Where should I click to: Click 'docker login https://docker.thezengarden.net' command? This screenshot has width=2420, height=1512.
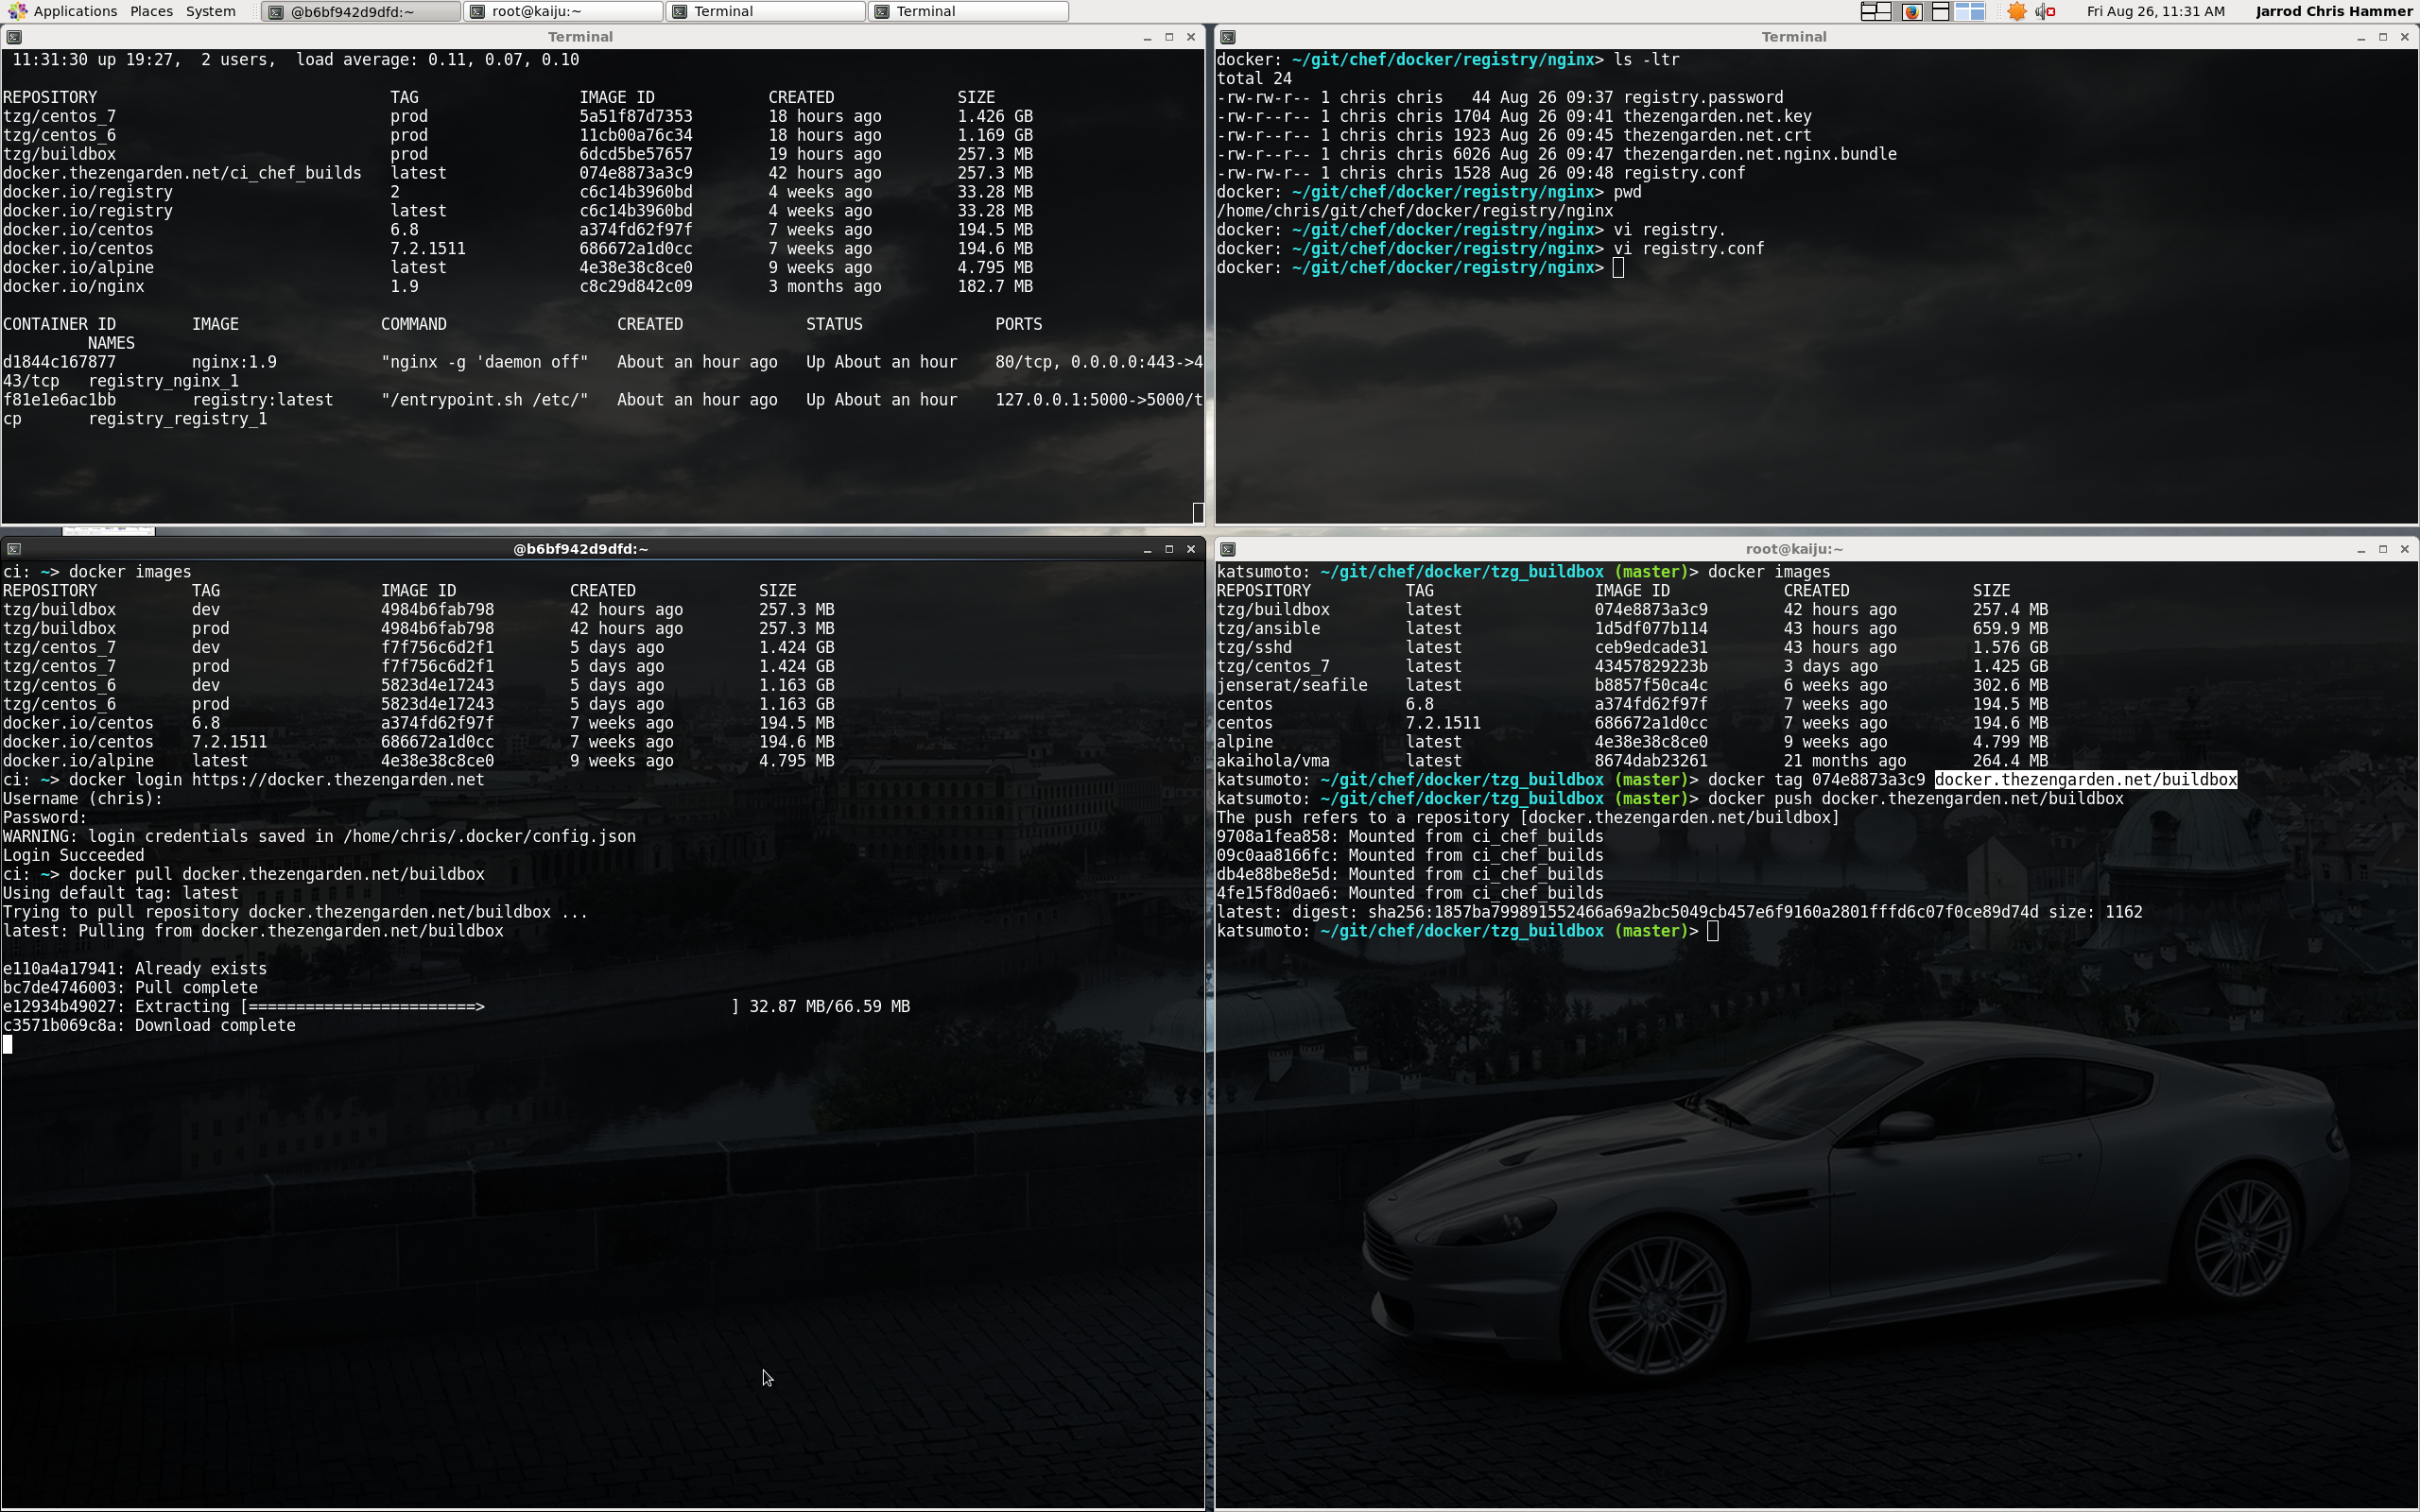276,780
